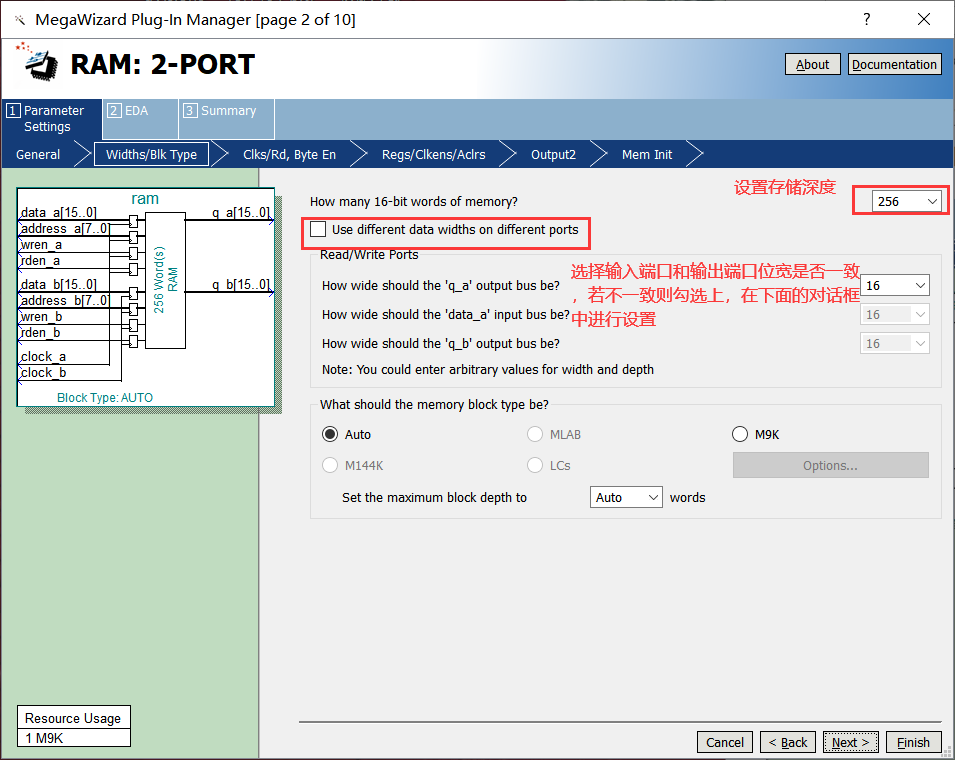
Task: Switch to the EDA tab
Action: point(139,111)
